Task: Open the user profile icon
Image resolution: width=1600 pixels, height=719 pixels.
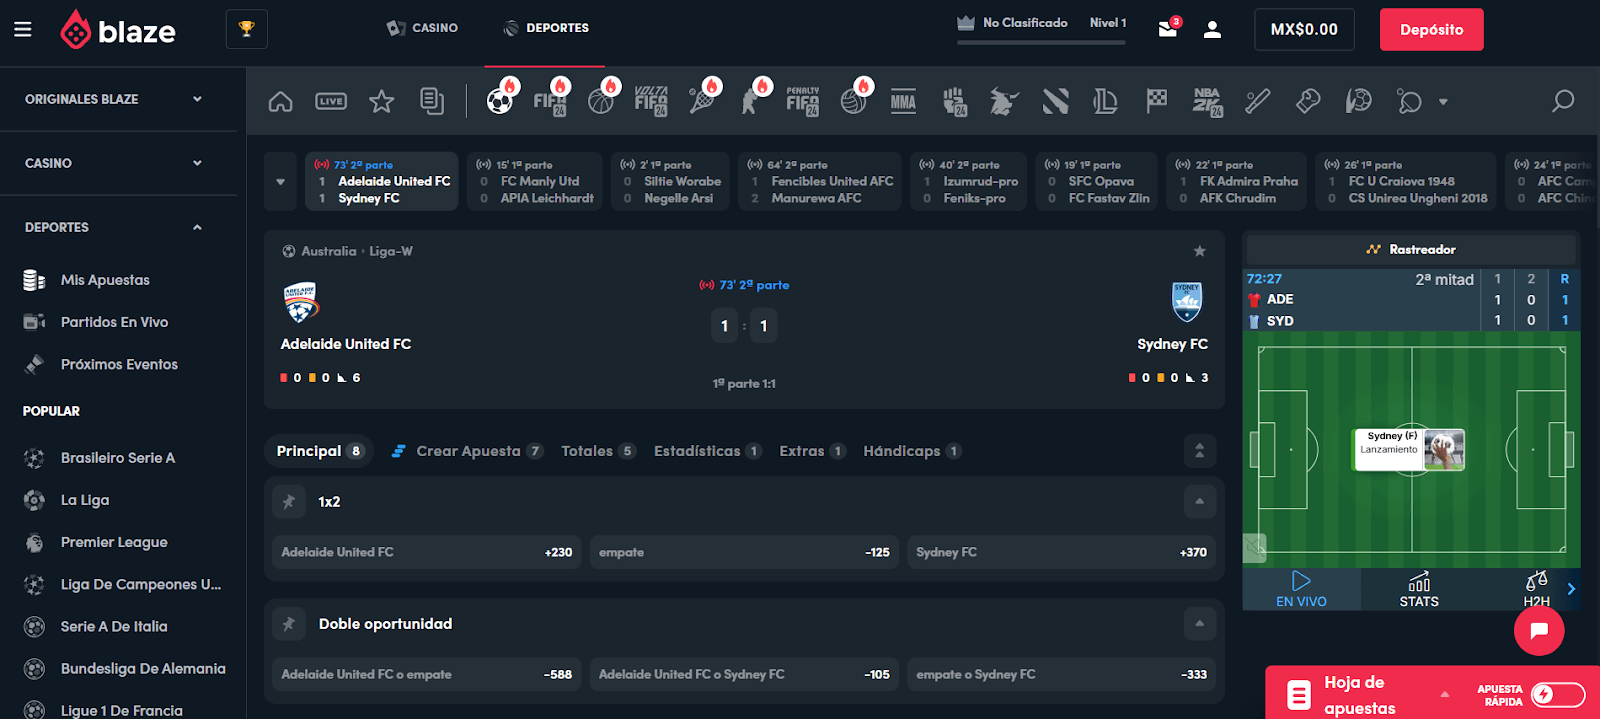Action: pos(1212,30)
